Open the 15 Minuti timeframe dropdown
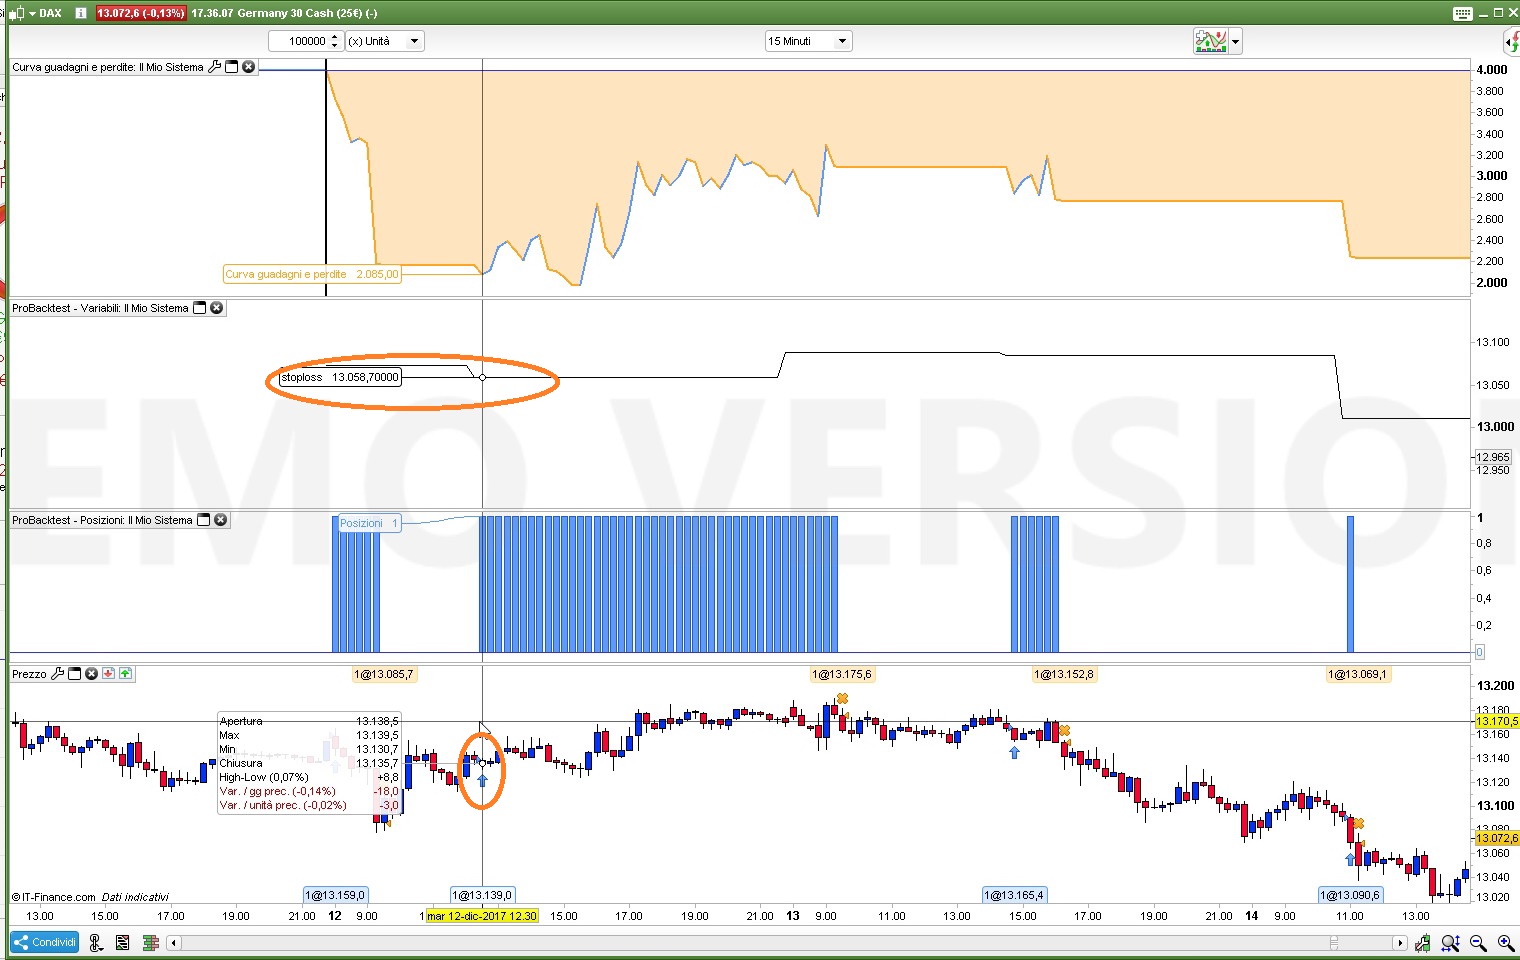1520x960 pixels. coord(808,41)
